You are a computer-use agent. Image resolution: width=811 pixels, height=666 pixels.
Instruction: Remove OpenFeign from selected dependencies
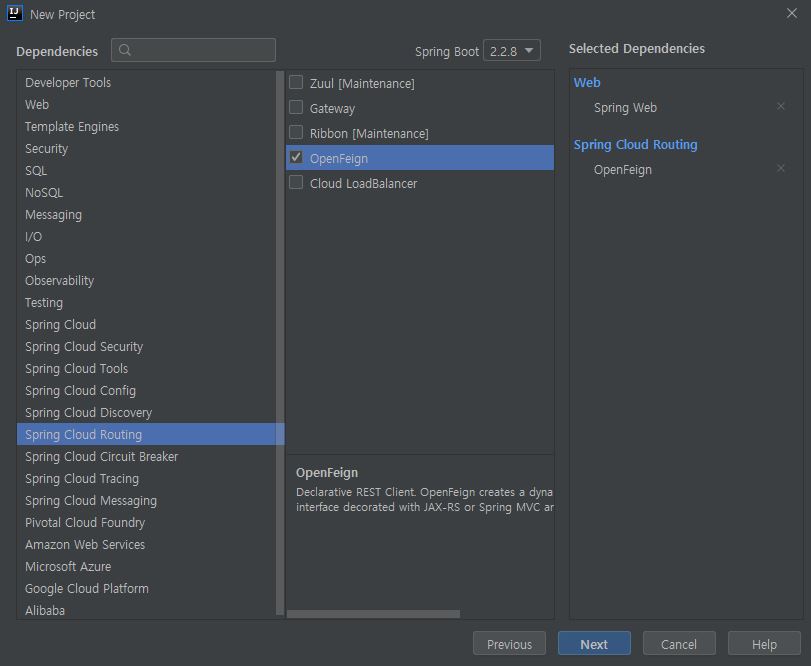point(780,169)
